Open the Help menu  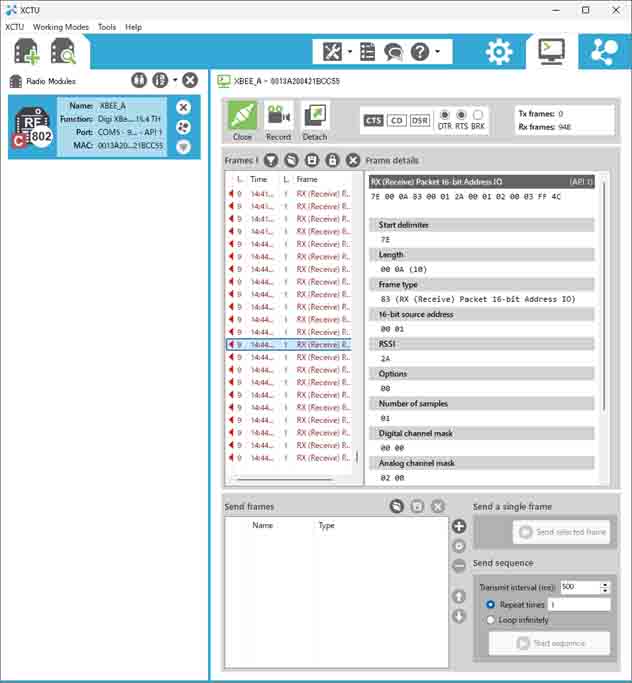(x=133, y=27)
